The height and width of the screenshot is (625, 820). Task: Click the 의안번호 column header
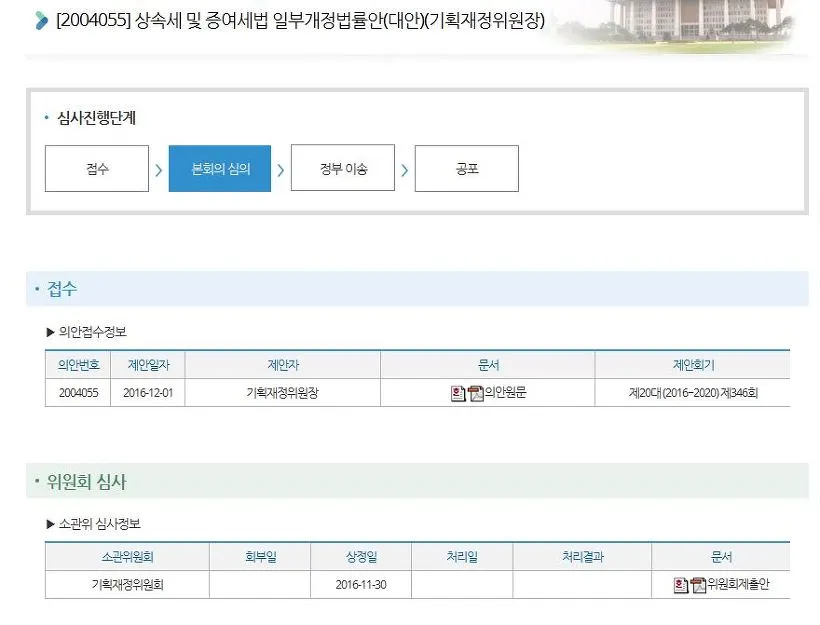[78, 365]
